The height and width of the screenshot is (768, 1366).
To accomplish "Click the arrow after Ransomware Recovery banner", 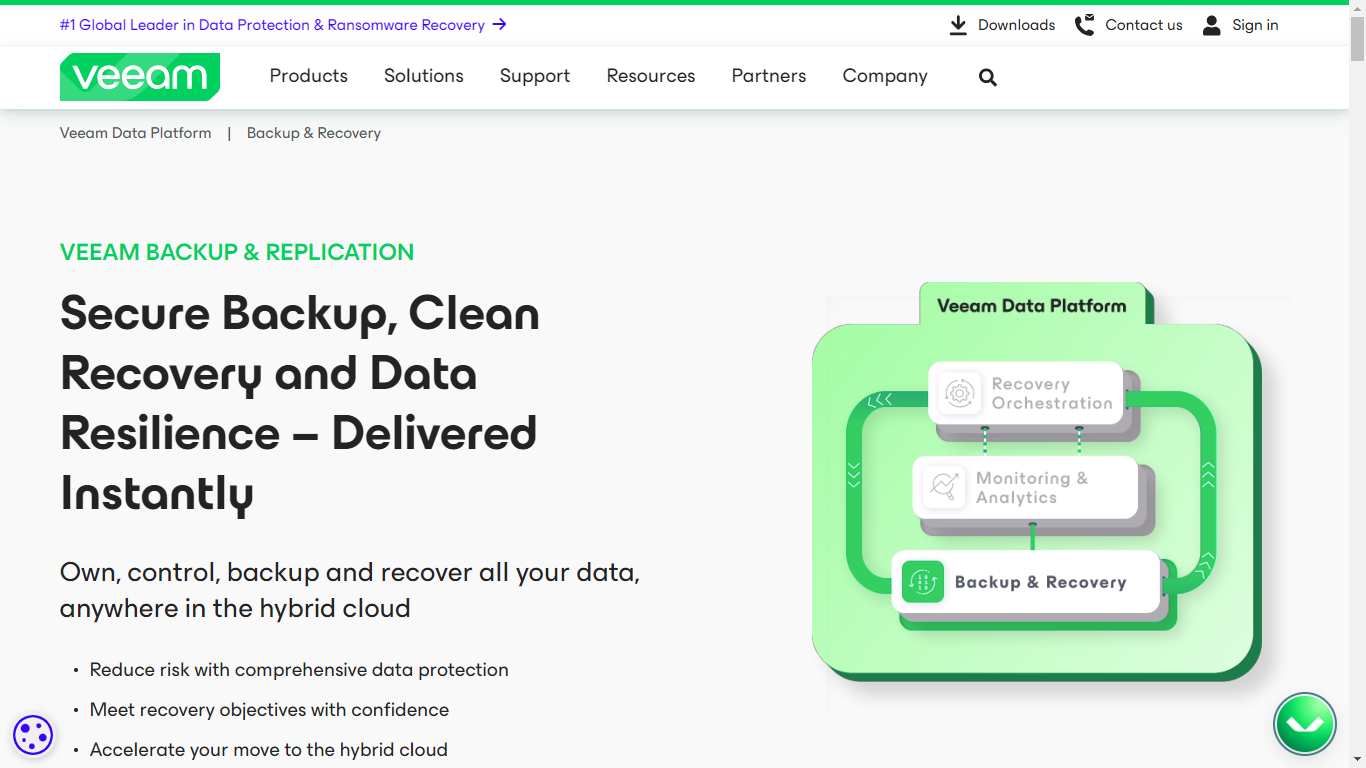I will pyautogui.click(x=500, y=25).
